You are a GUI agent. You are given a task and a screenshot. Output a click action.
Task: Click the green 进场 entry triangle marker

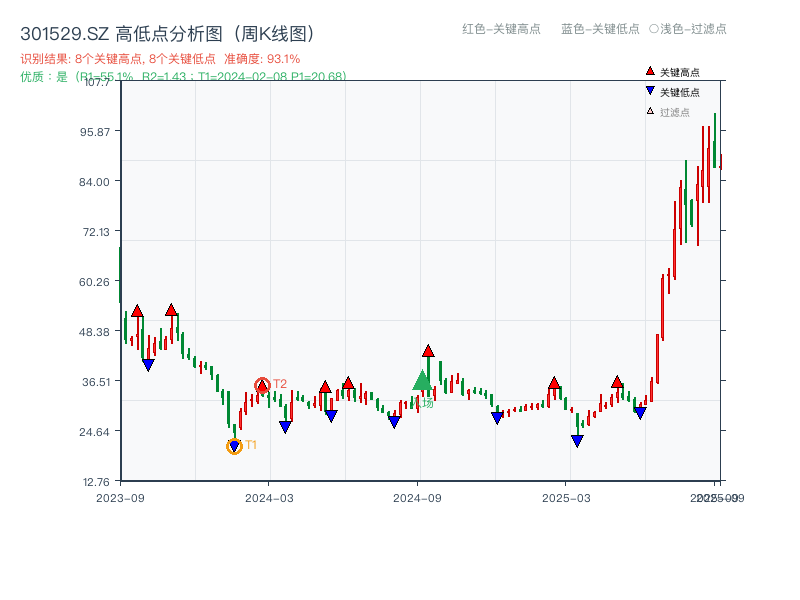pos(423,382)
